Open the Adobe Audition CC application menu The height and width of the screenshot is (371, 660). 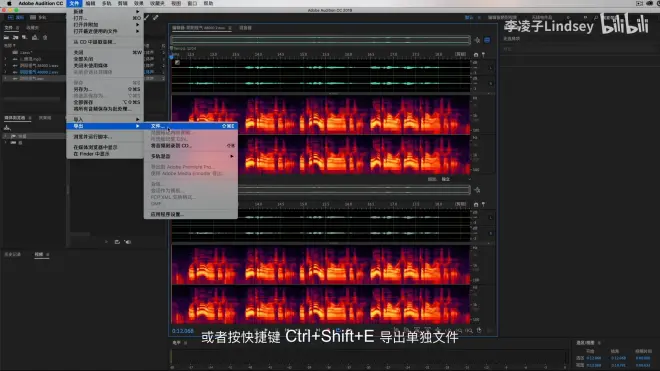(x=40, y=3)
